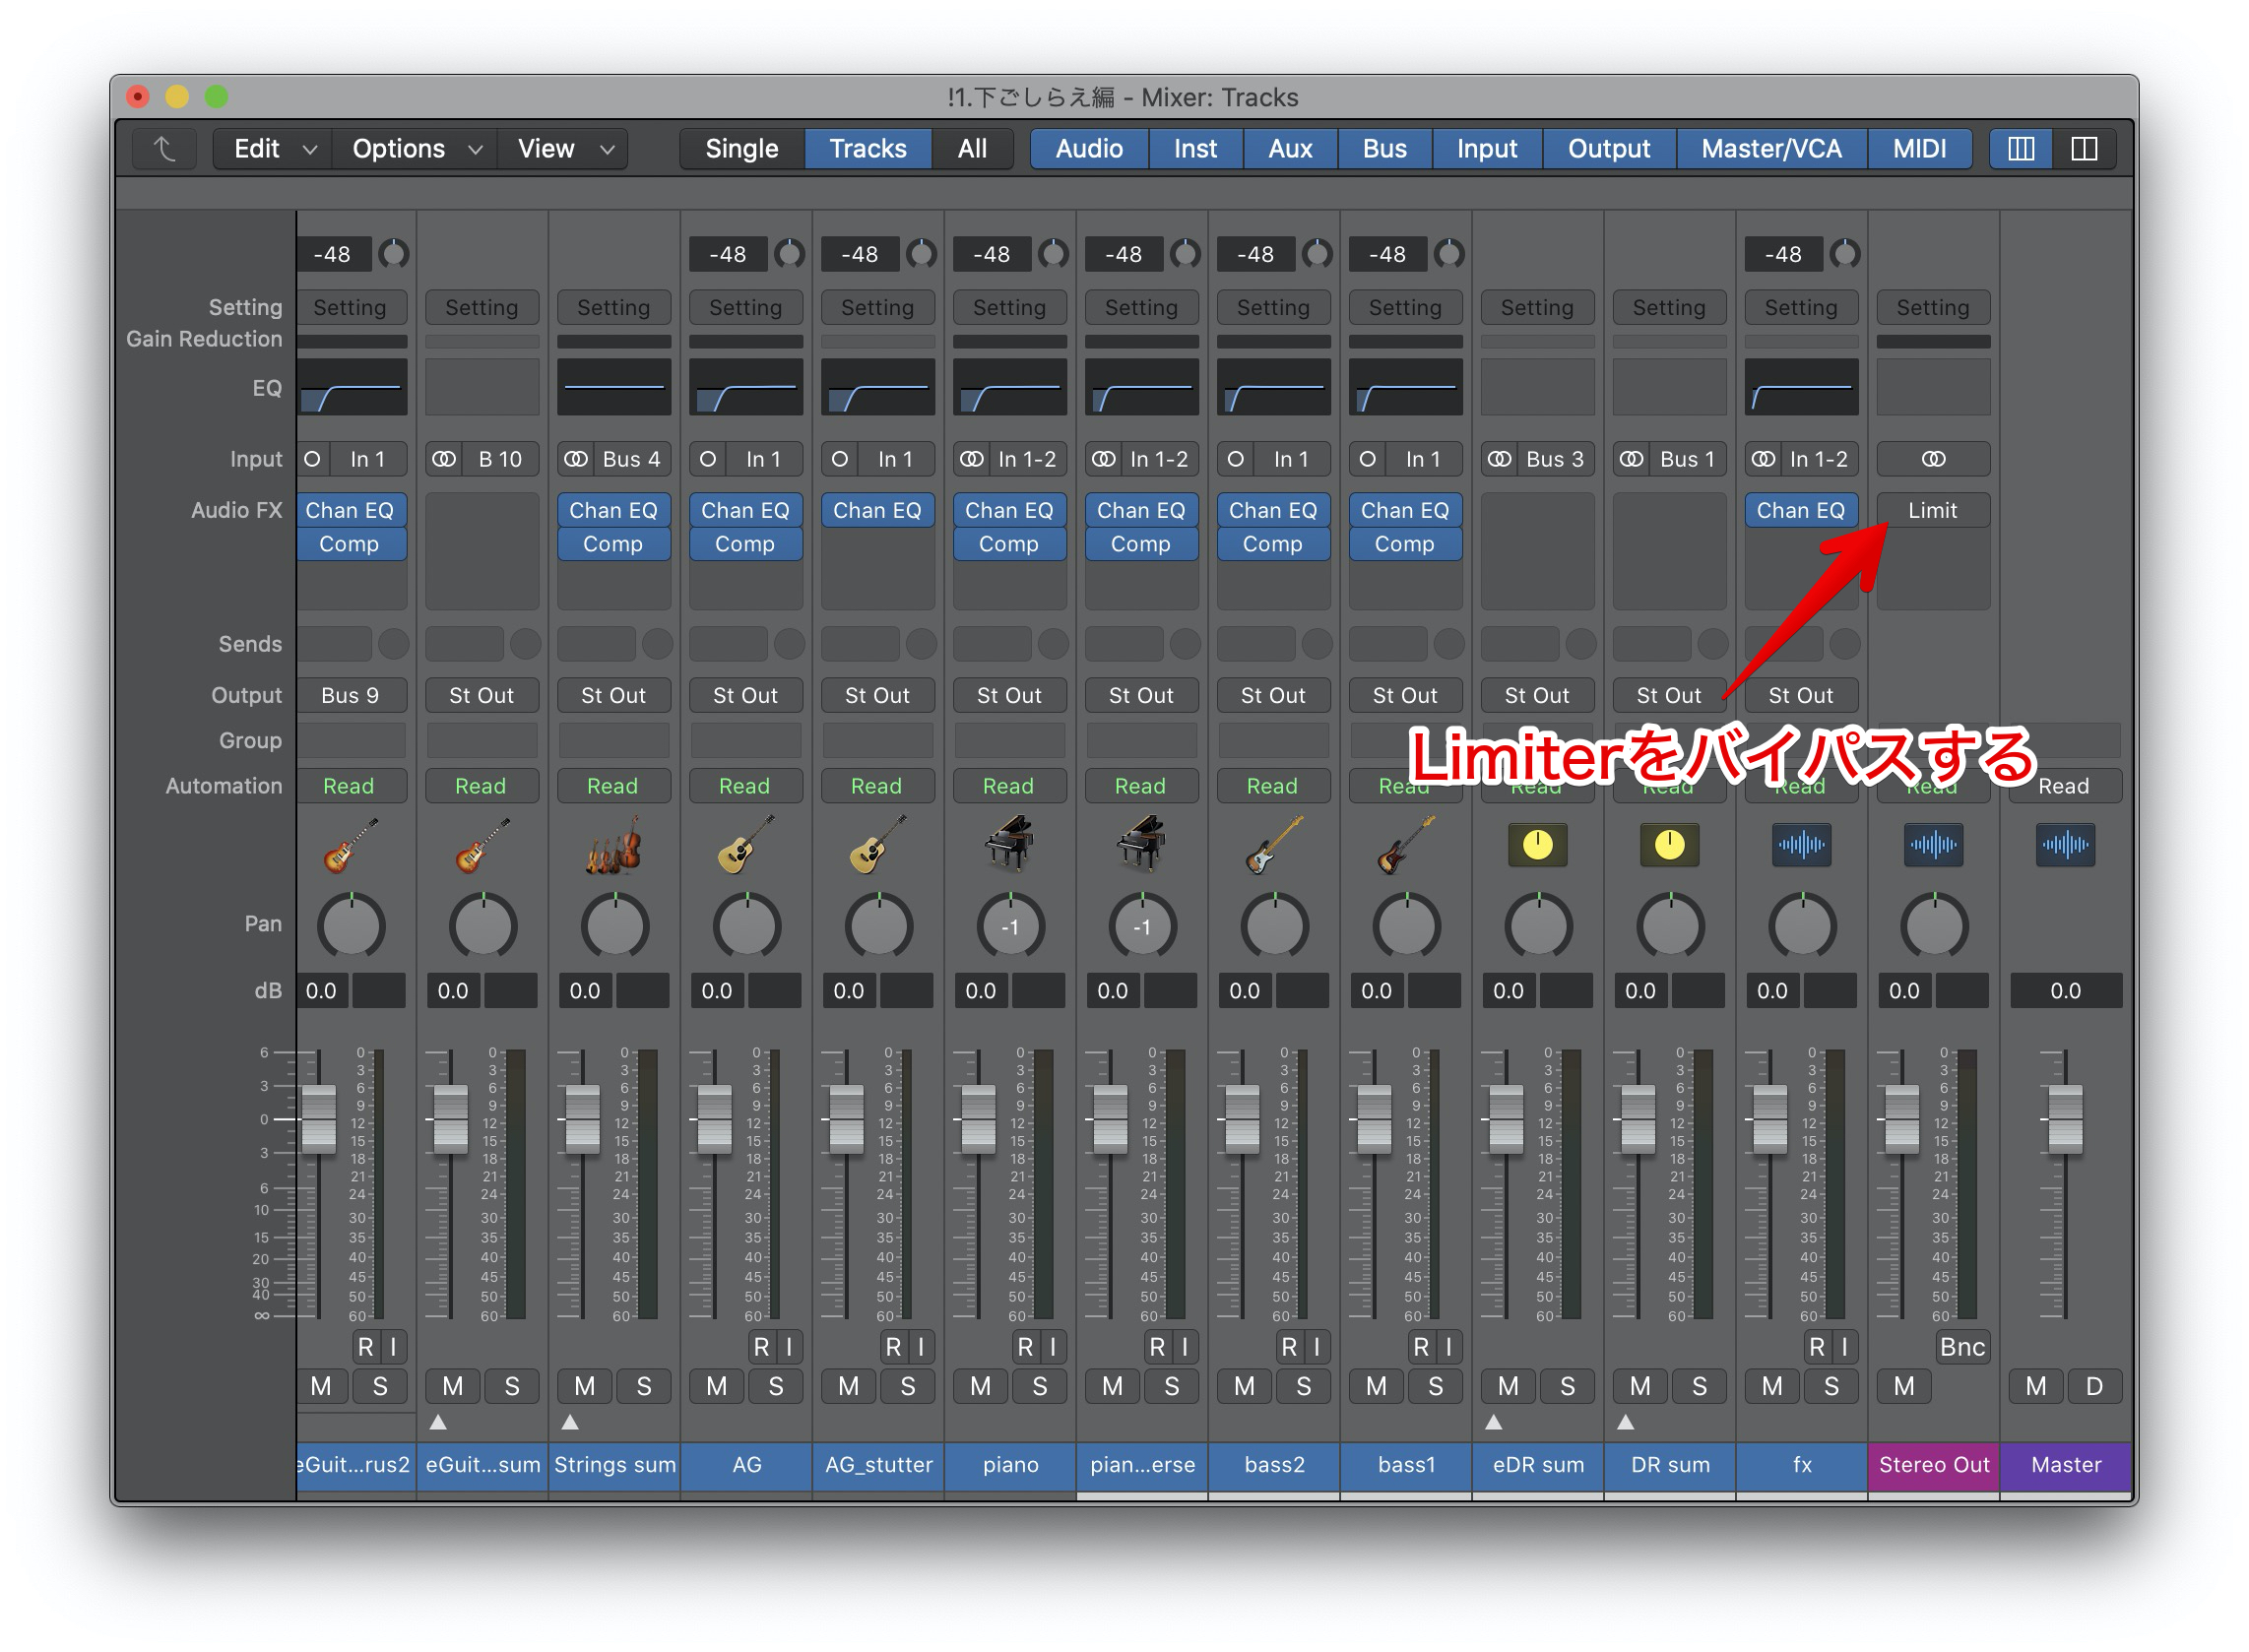Switch to narrow channel strips view icon

tap(2020, 149)
